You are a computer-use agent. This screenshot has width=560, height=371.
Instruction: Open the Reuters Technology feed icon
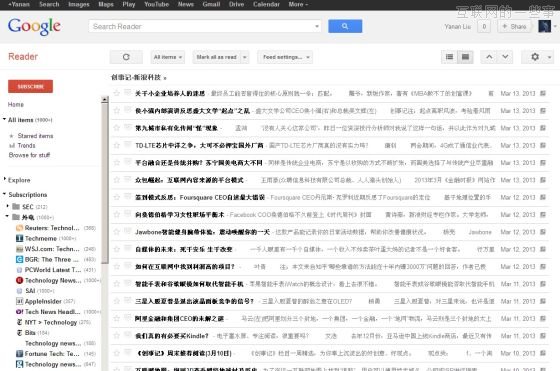click(19, 228)
